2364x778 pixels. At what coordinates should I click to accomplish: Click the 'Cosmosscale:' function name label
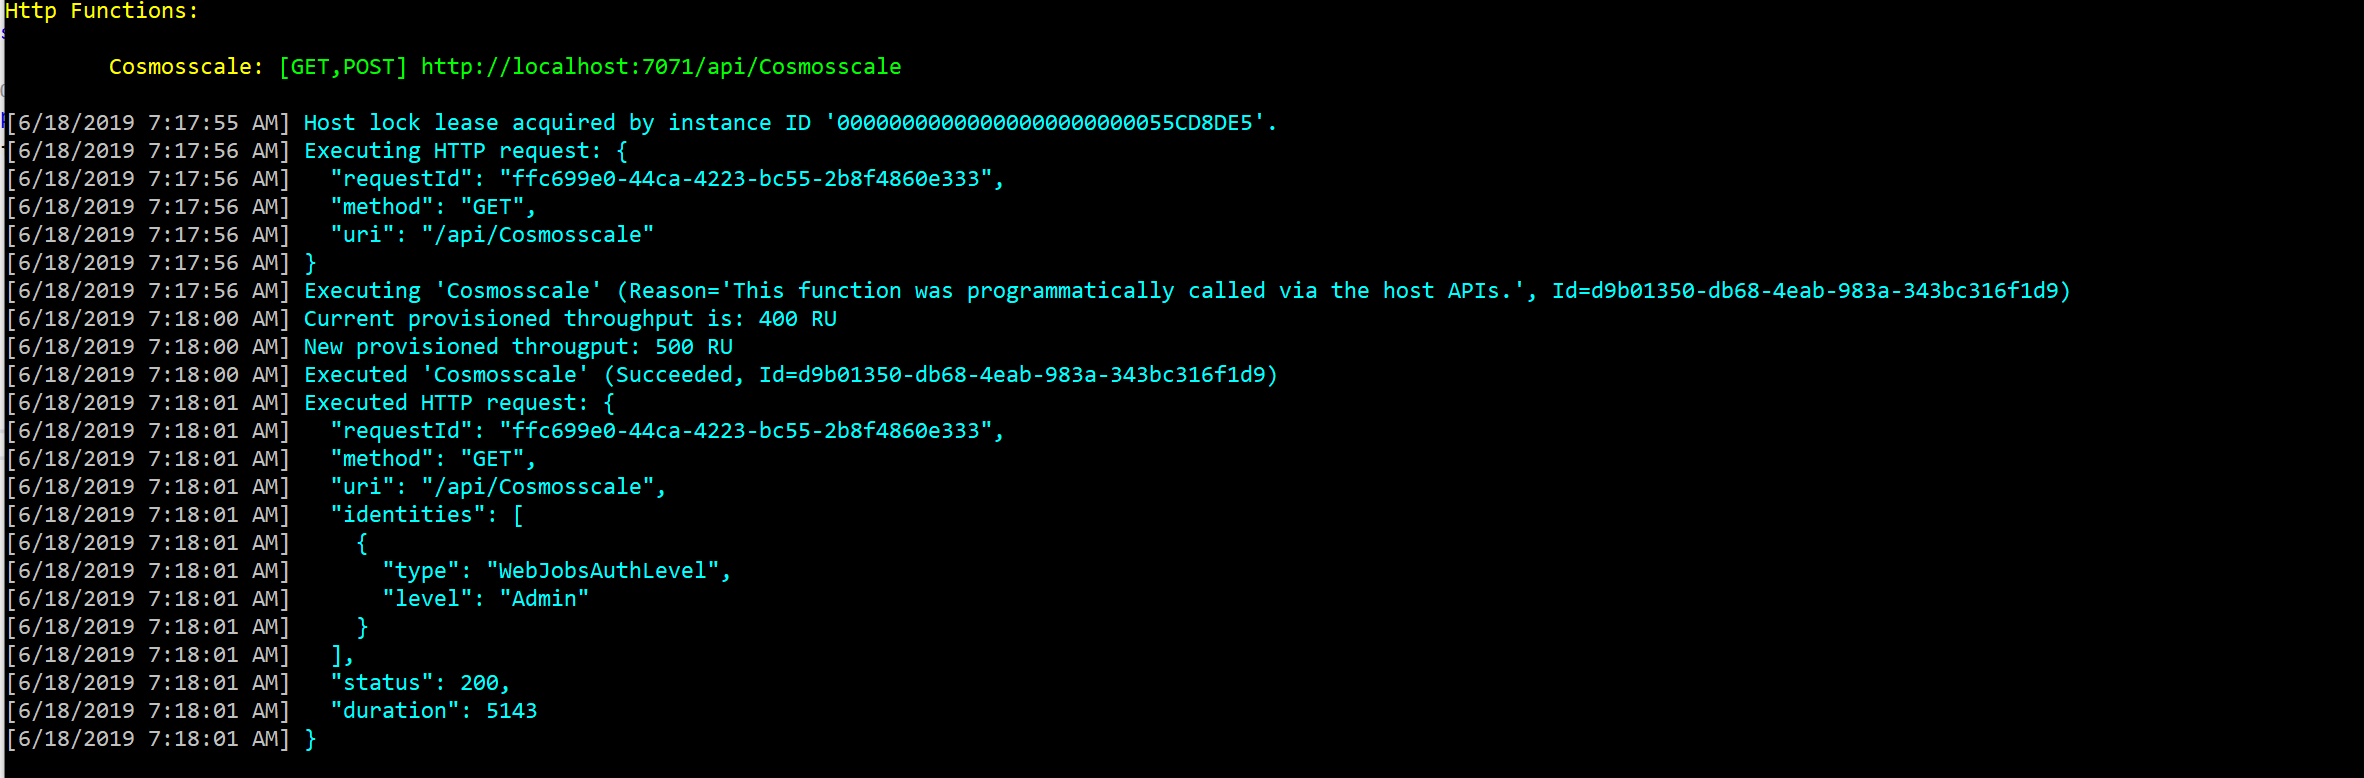[x=186, y=67]
